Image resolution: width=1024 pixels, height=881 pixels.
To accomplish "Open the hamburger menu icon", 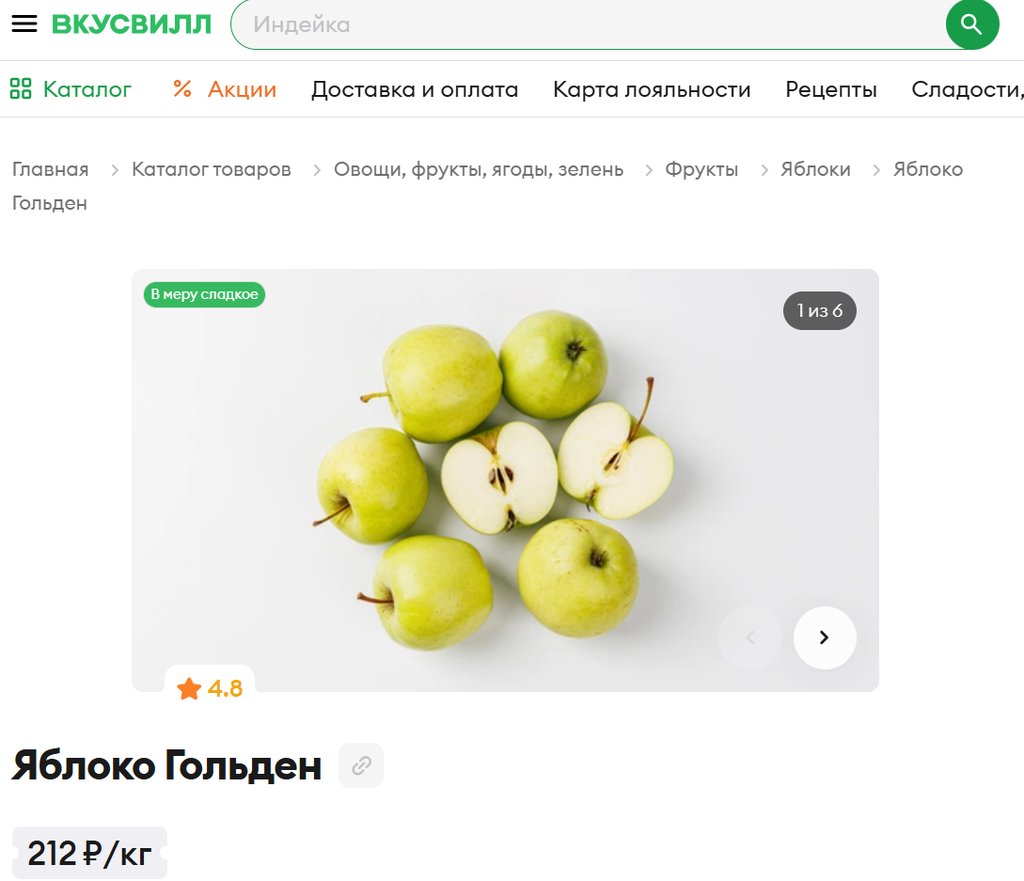I will click(24, 24).
